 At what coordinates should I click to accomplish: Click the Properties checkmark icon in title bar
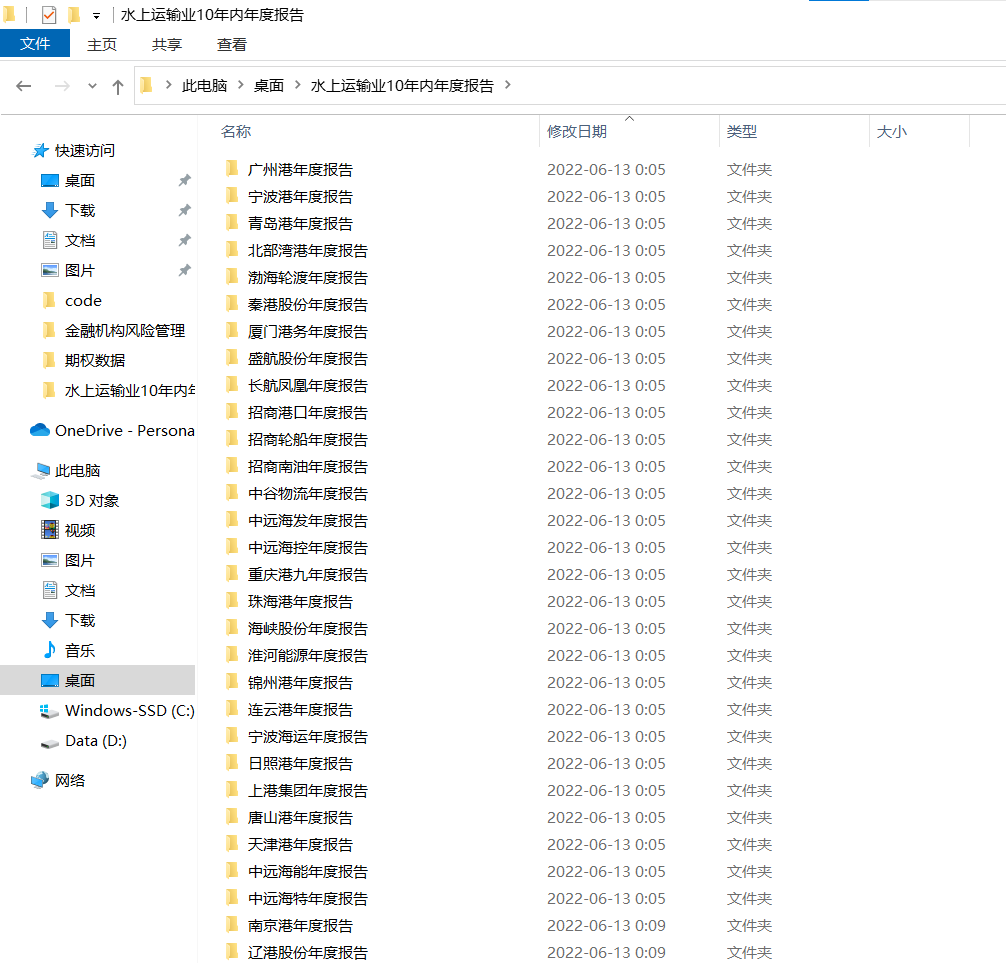[49, 14]
